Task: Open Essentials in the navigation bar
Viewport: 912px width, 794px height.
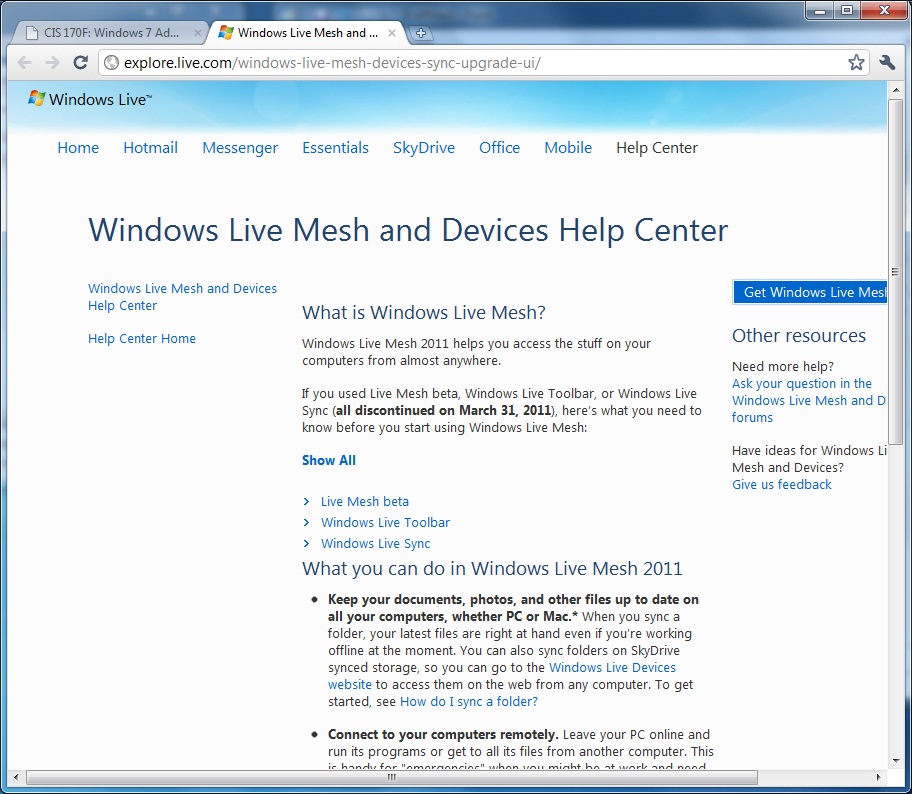Action: click(x=336, y=148)
